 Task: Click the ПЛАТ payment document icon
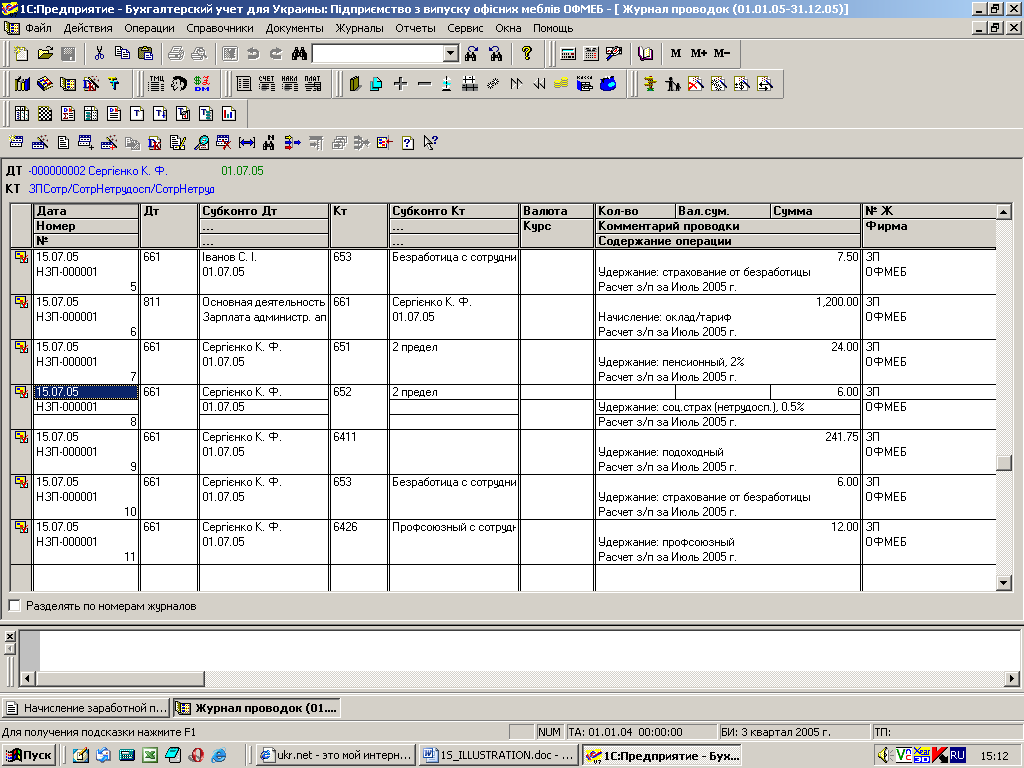coord(313,84)
